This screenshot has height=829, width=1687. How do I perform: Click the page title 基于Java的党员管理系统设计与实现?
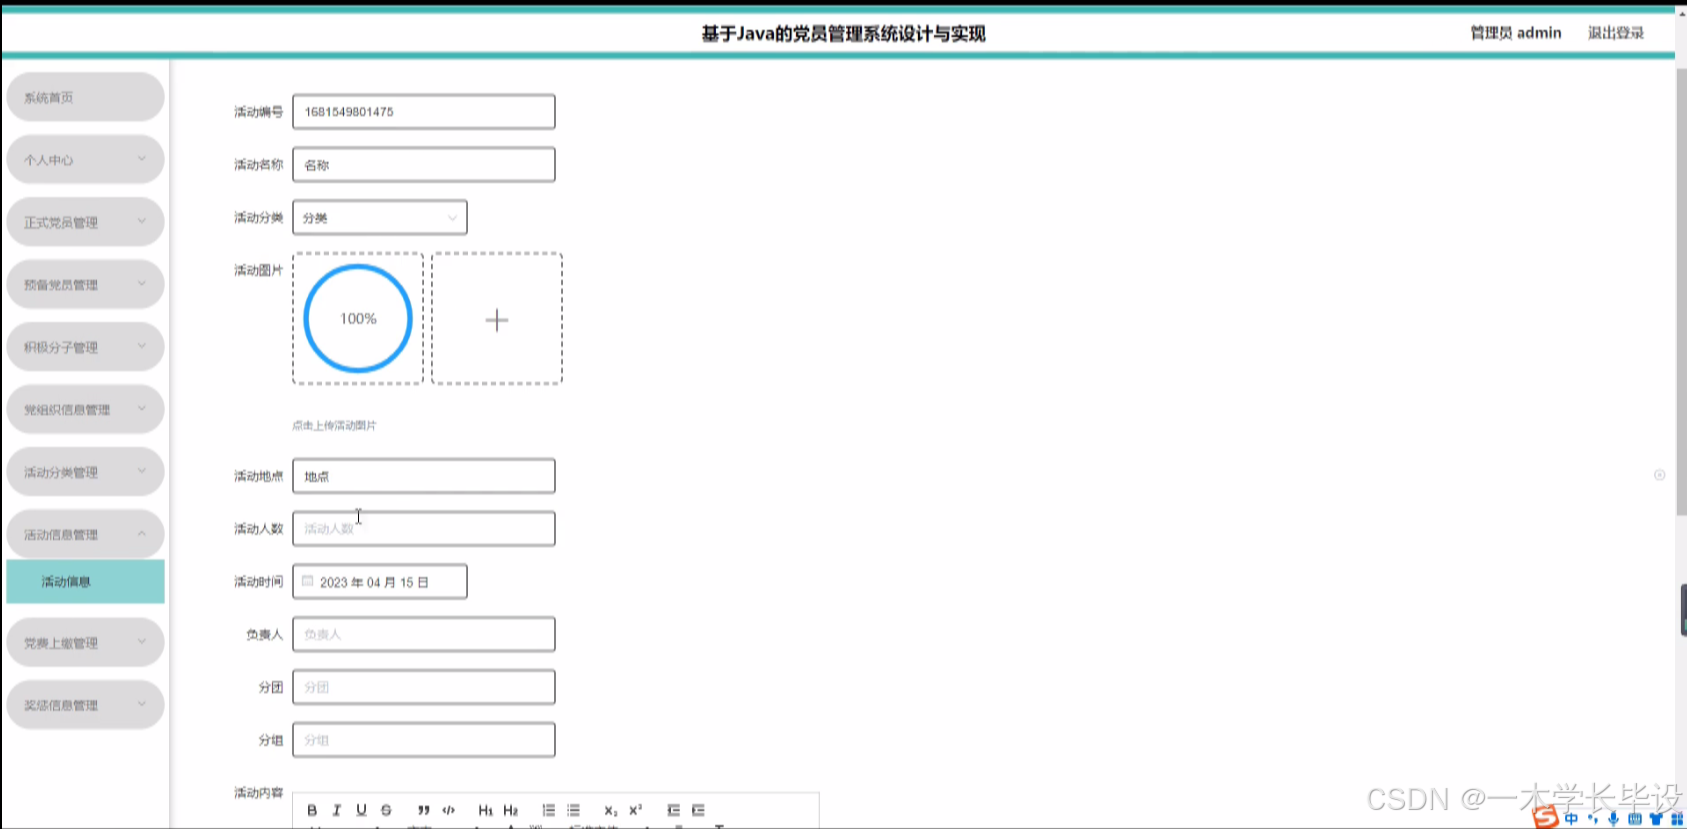pos(843,34)
